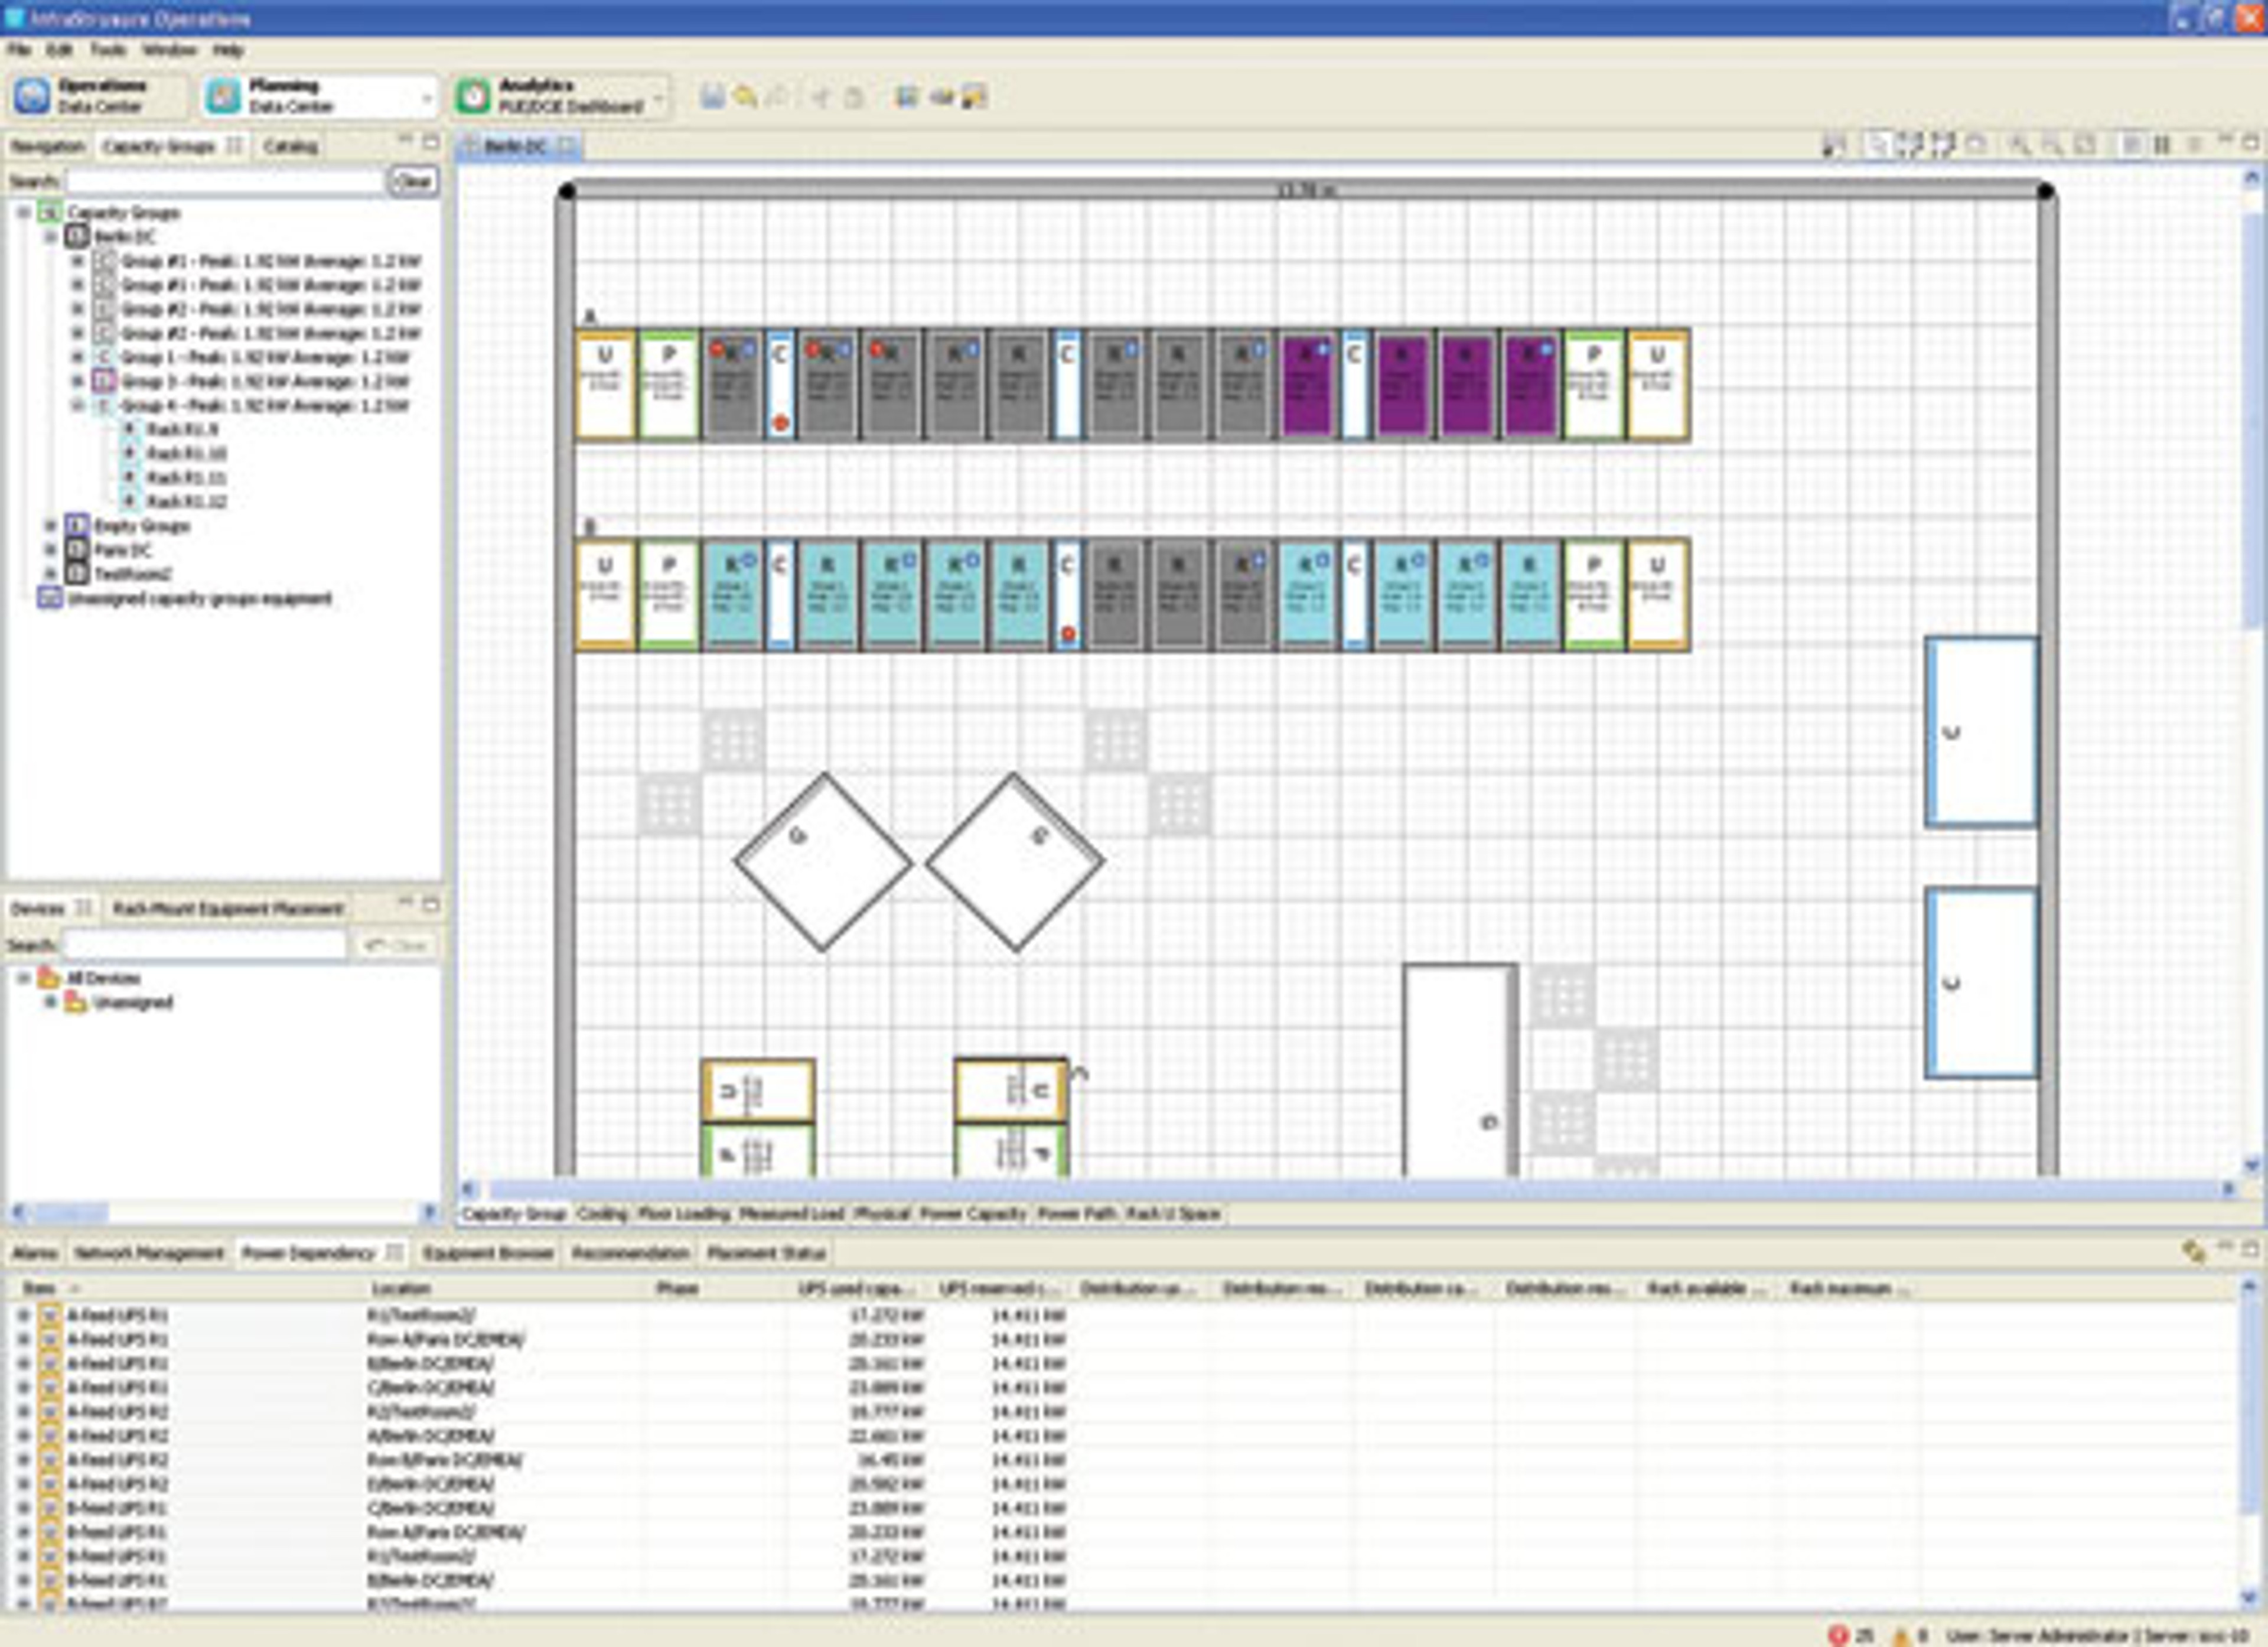Click the red alarm count icon in status bar

(x=1838, y=1635)
